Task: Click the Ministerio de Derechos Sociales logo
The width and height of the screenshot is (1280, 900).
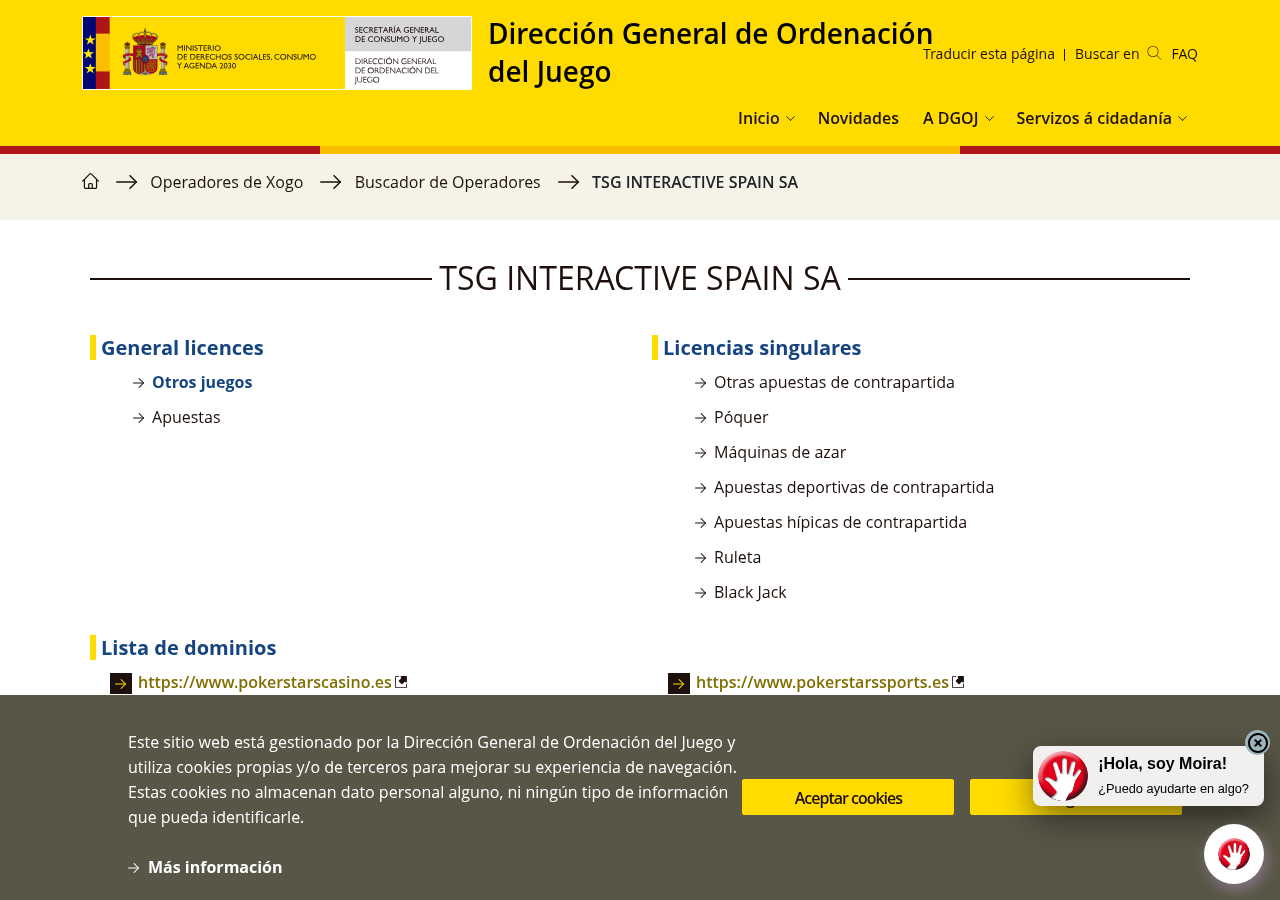Action: pyautogui.click(x=277, y=53)
